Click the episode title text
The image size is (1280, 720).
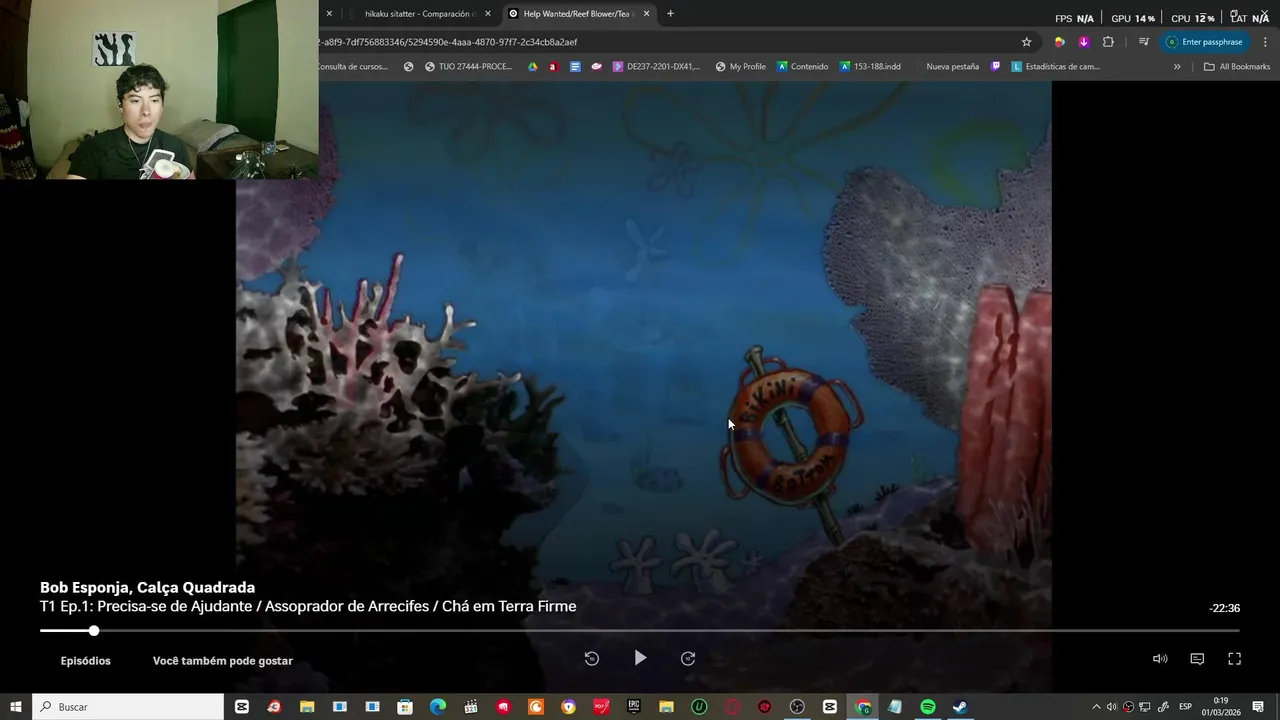(x=308, y=606)
